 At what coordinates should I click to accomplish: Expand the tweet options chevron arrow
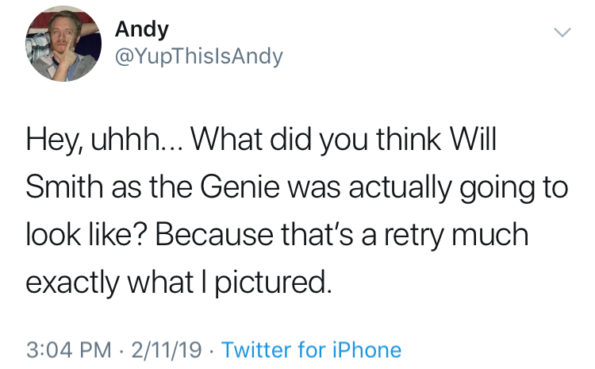click(562, 32)
